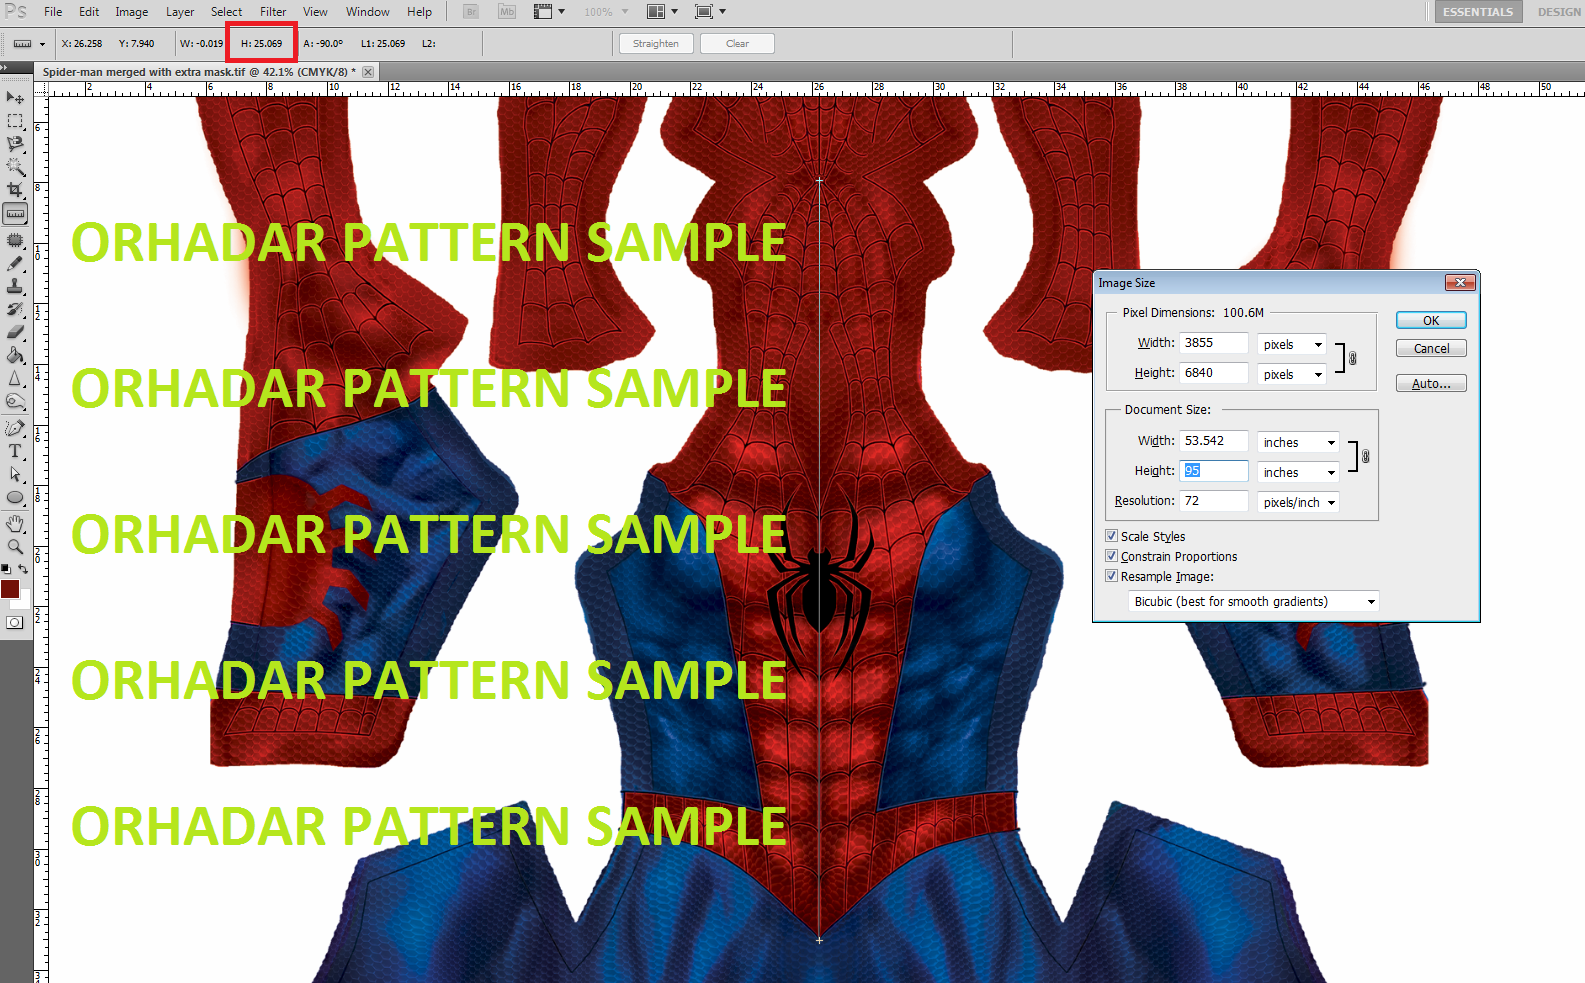Select the Zoom magnifier tool
The width and height of the screenshot is (1585, 983).
click(15, 546)
